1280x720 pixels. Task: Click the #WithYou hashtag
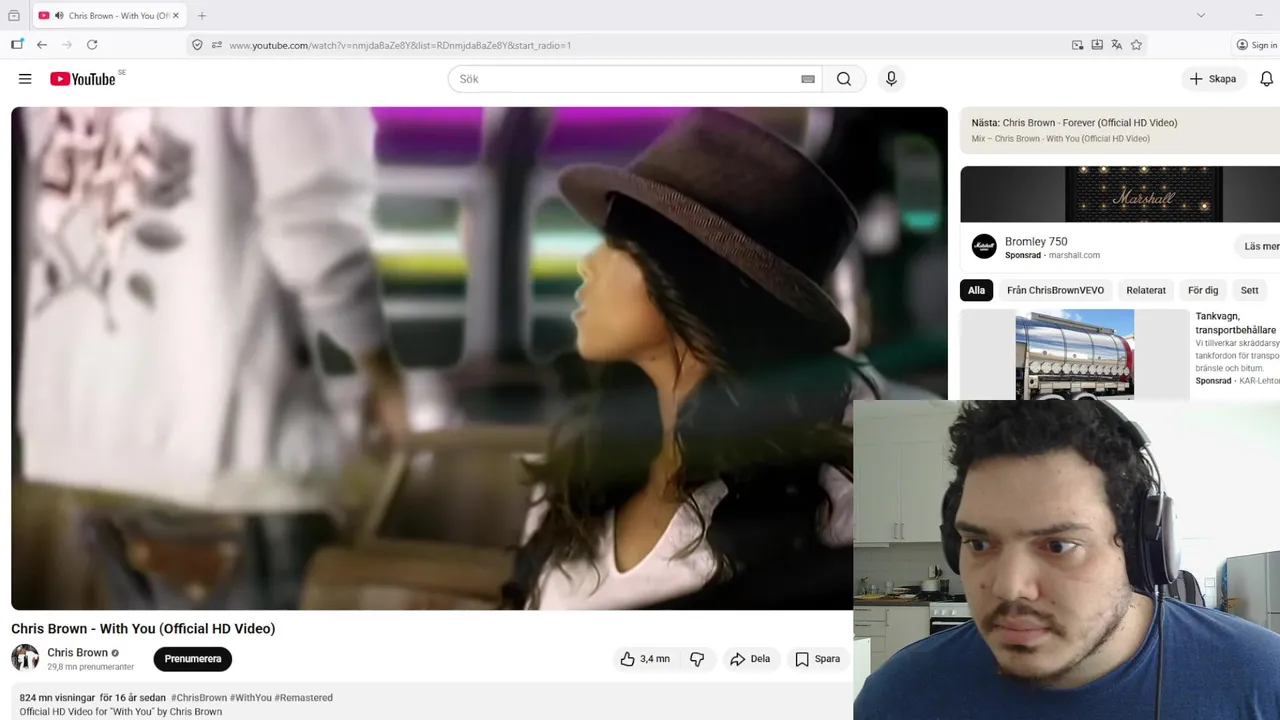251,698
